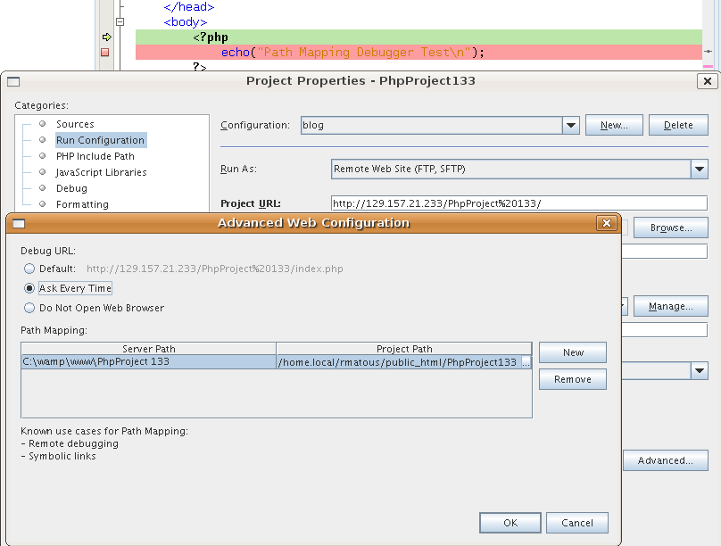Click New configuration button
The height and width of the screenshot is (546, 721).
click(x=614, y=125)
